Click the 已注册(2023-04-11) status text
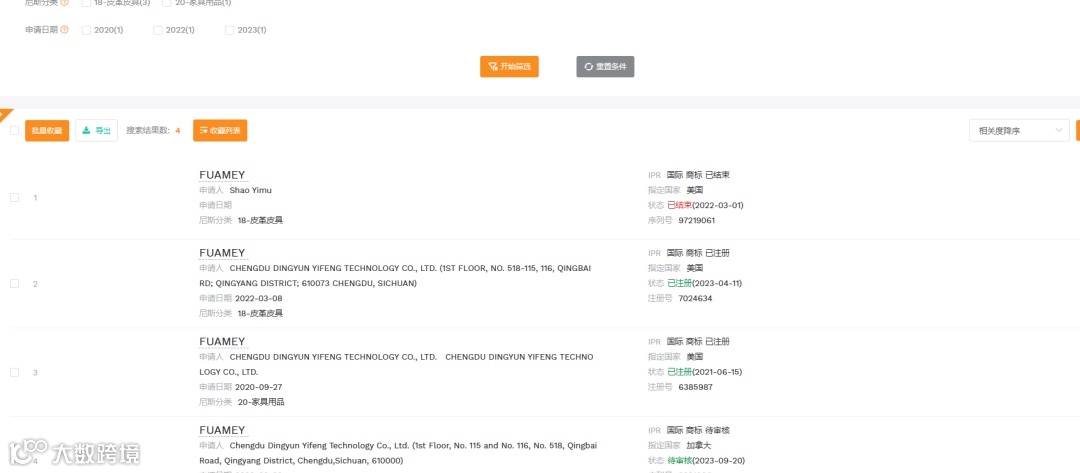1080x473 pixels. pos(705,283)
